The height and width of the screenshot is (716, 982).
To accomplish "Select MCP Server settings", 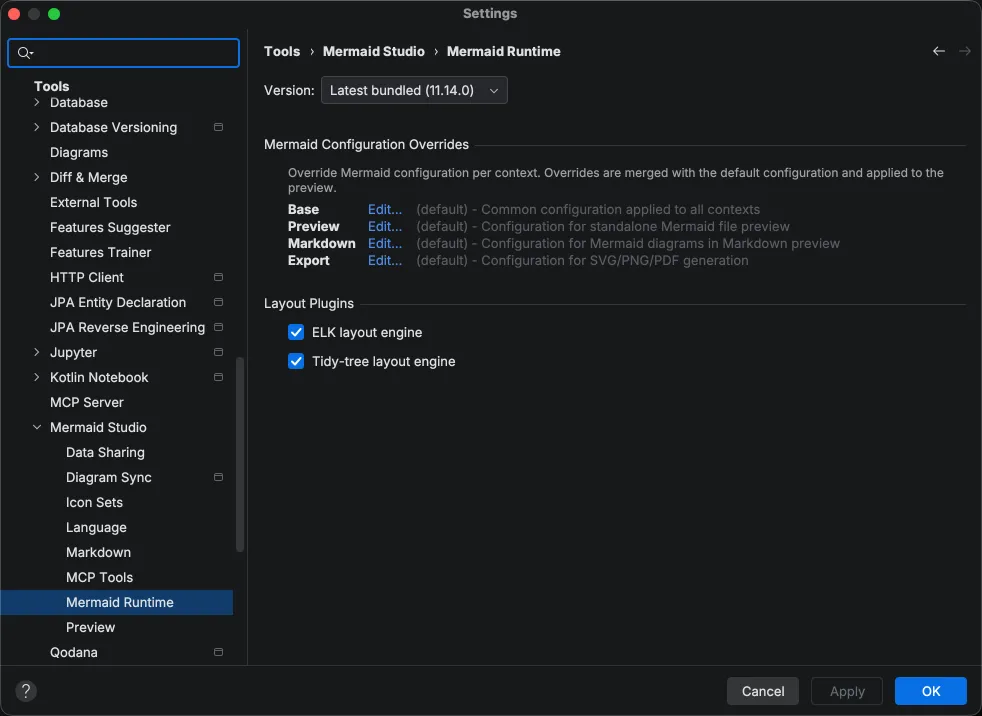I will point(86,402).
